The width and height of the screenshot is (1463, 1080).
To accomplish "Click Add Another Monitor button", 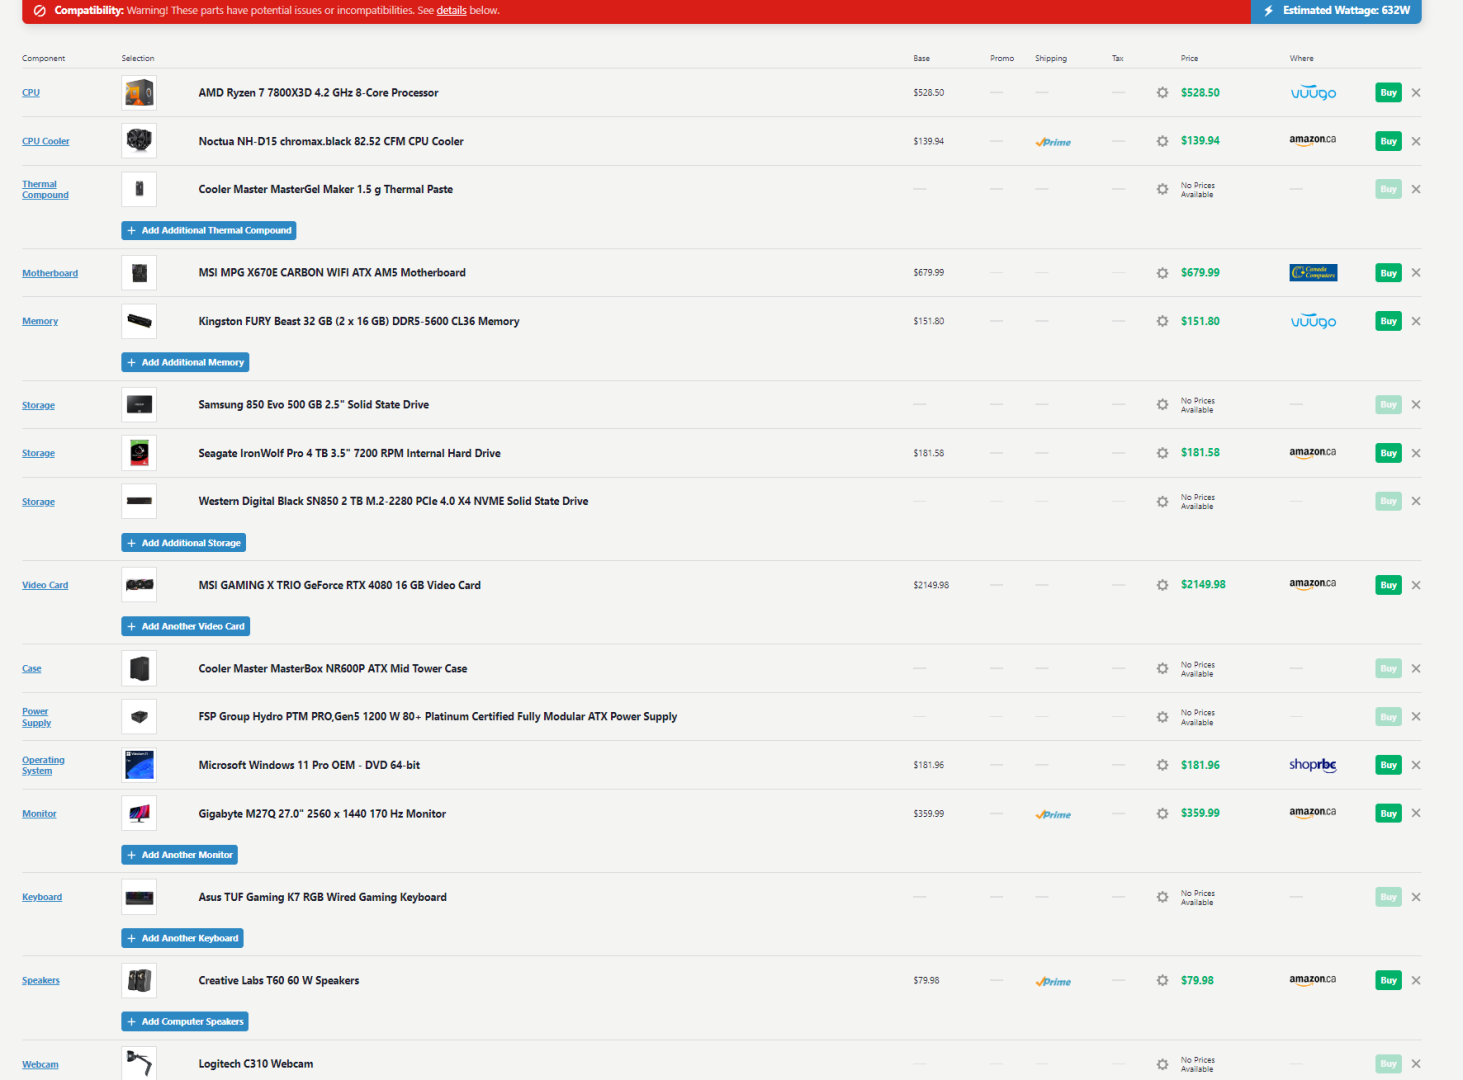I will (x=180, y=855).
